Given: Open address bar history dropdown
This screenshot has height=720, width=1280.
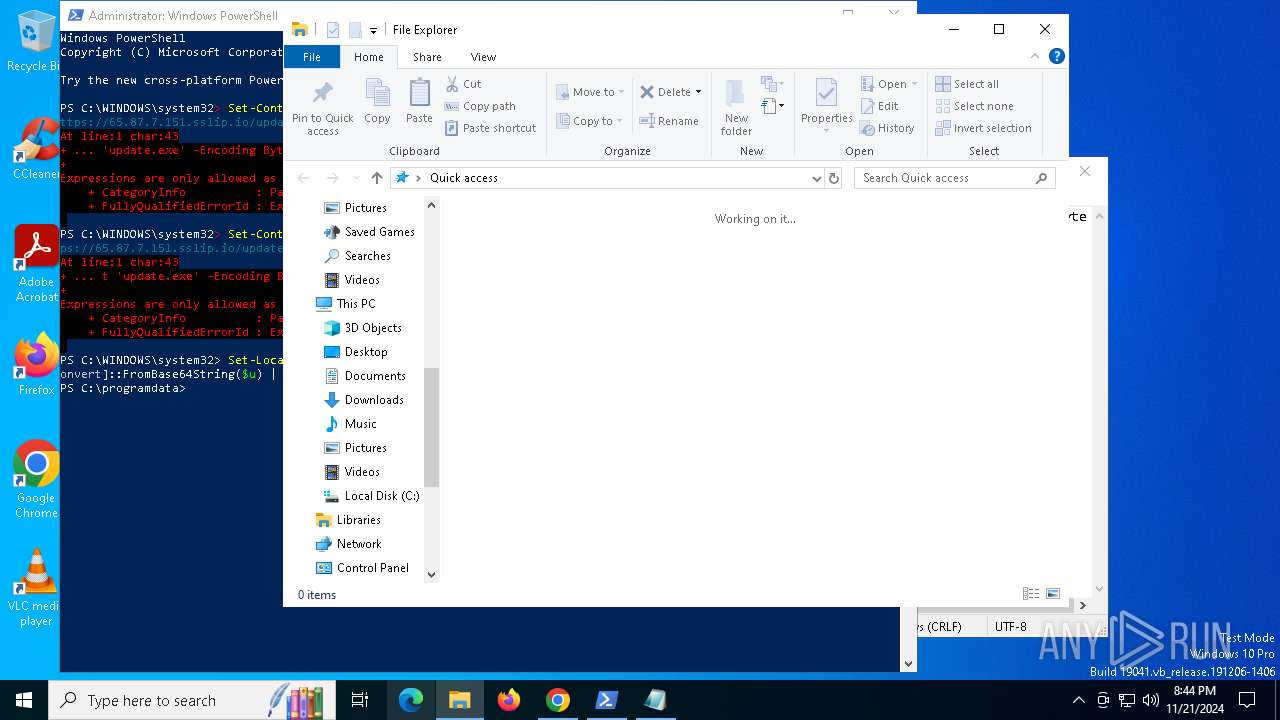Looking at the screenshot, I should tap(817, 178).
